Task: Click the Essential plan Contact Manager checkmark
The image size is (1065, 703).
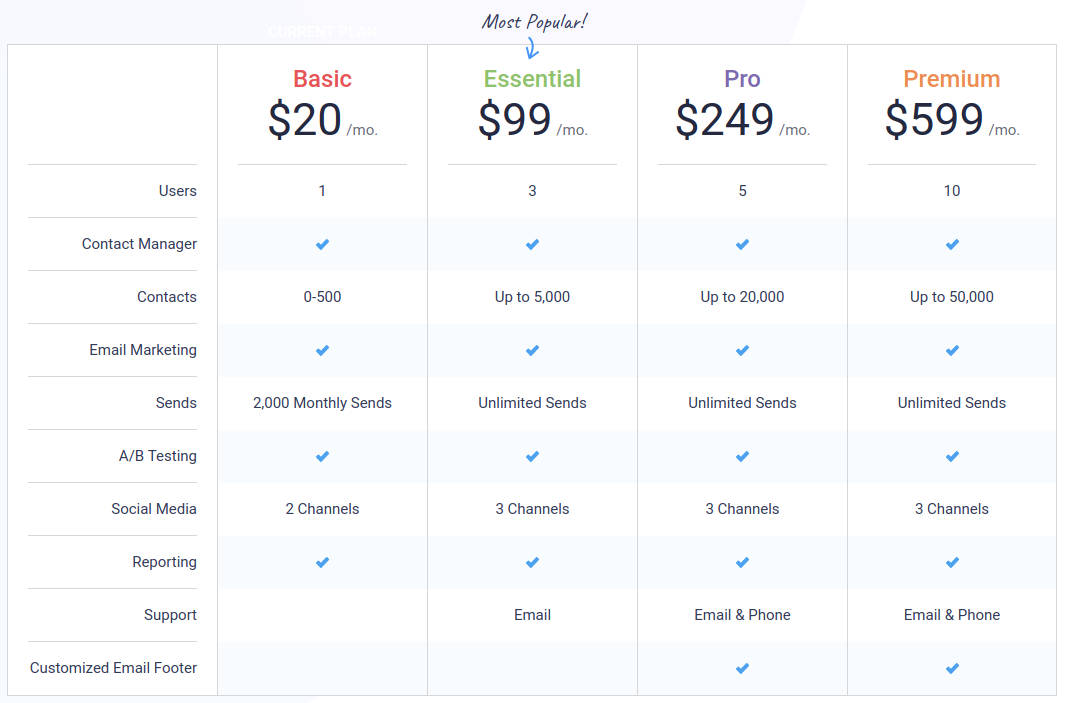Action: (x=532, y=244)
